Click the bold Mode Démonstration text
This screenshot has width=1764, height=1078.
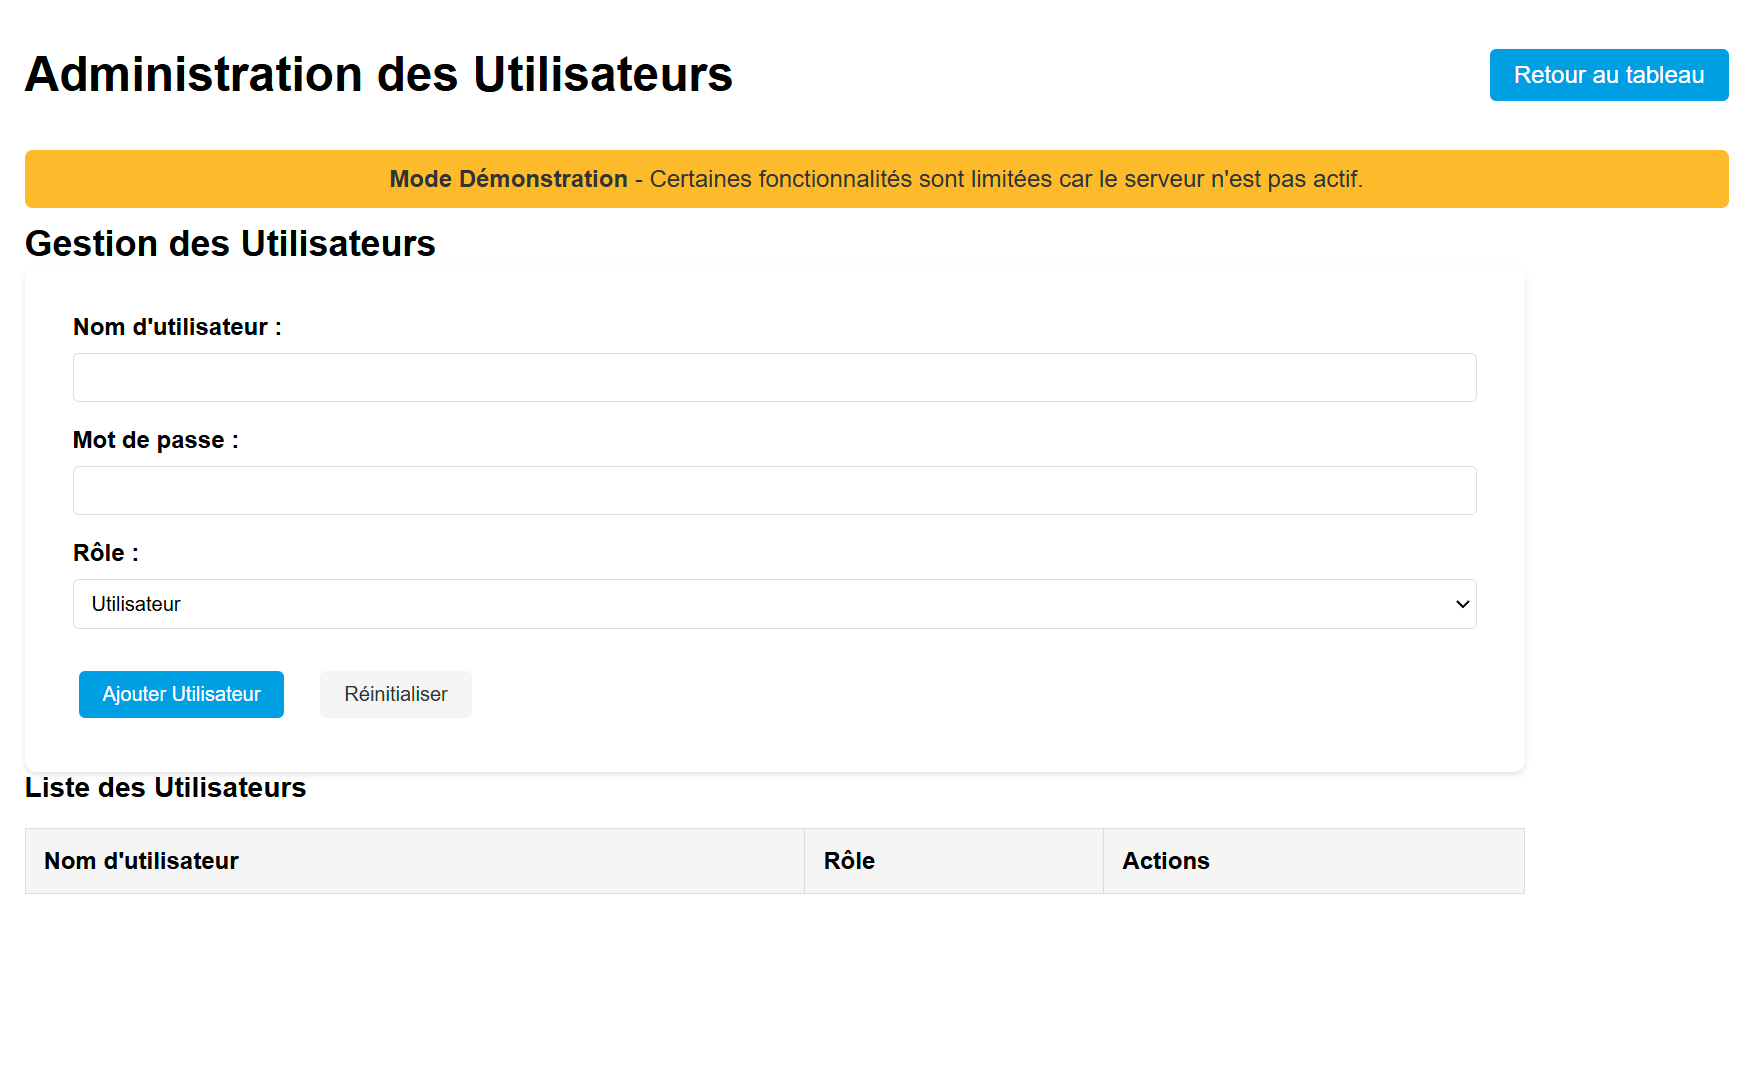(x=508, y=179)
